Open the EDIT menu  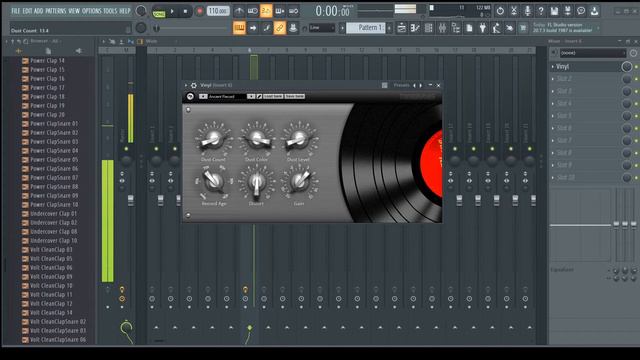point(27,11)
